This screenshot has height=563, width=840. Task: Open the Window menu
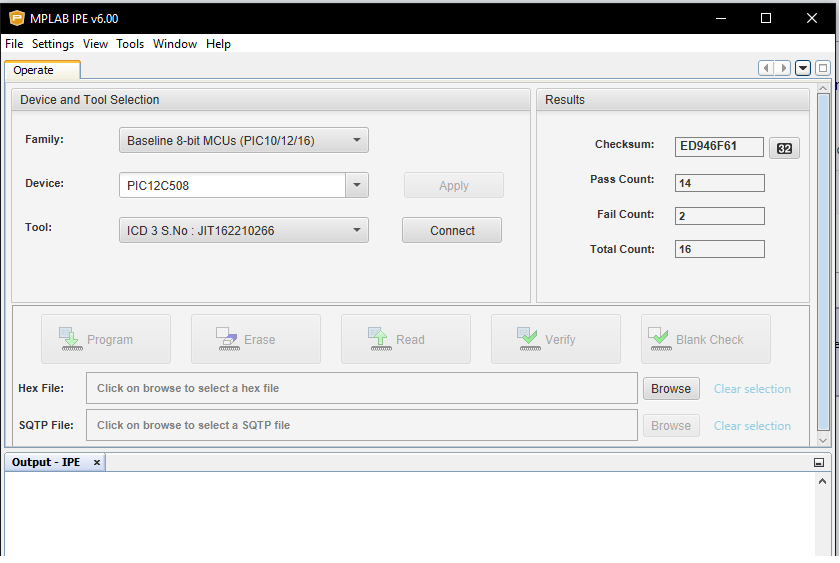tap(175, 44)
